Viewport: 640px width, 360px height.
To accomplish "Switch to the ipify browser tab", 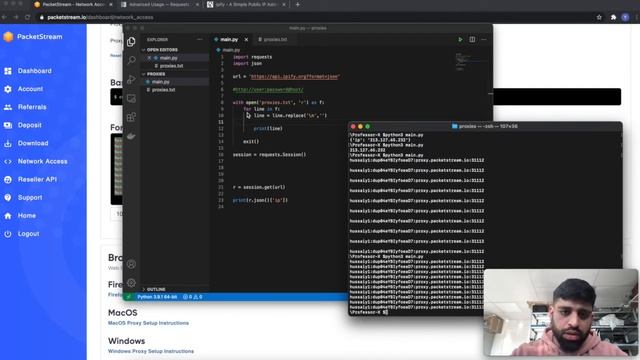I will [245, 4].
